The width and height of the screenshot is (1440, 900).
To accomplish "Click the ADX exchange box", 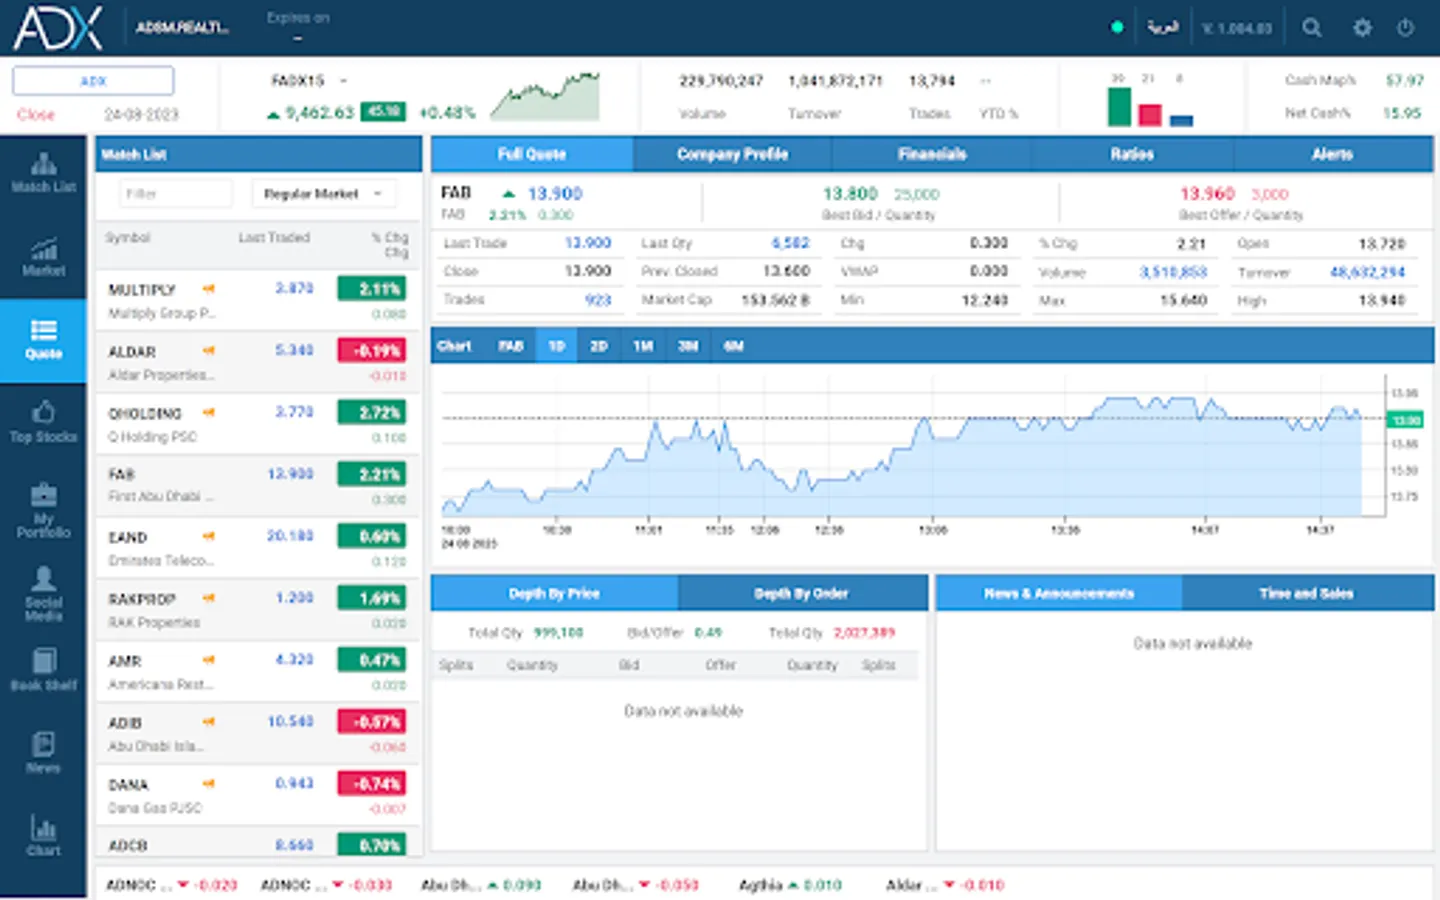I will (93, 81).
